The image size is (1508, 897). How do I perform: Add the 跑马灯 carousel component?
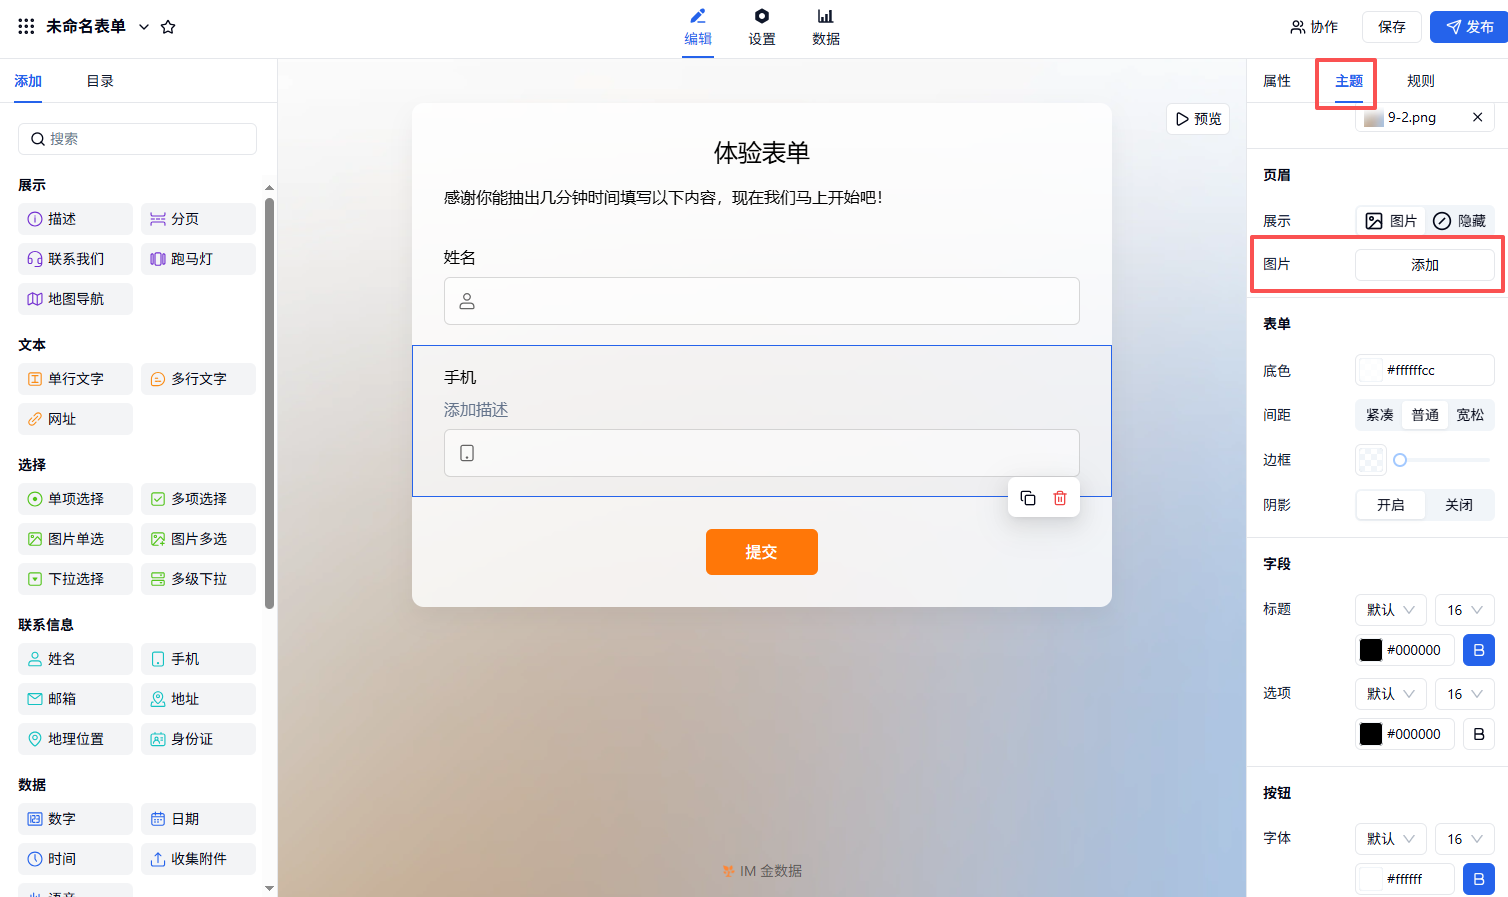[x=198, y=259]
